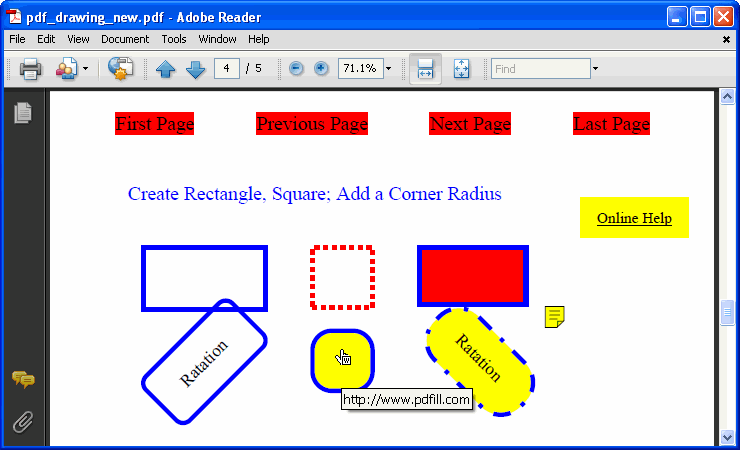Click the Find search box

[541, 69]
